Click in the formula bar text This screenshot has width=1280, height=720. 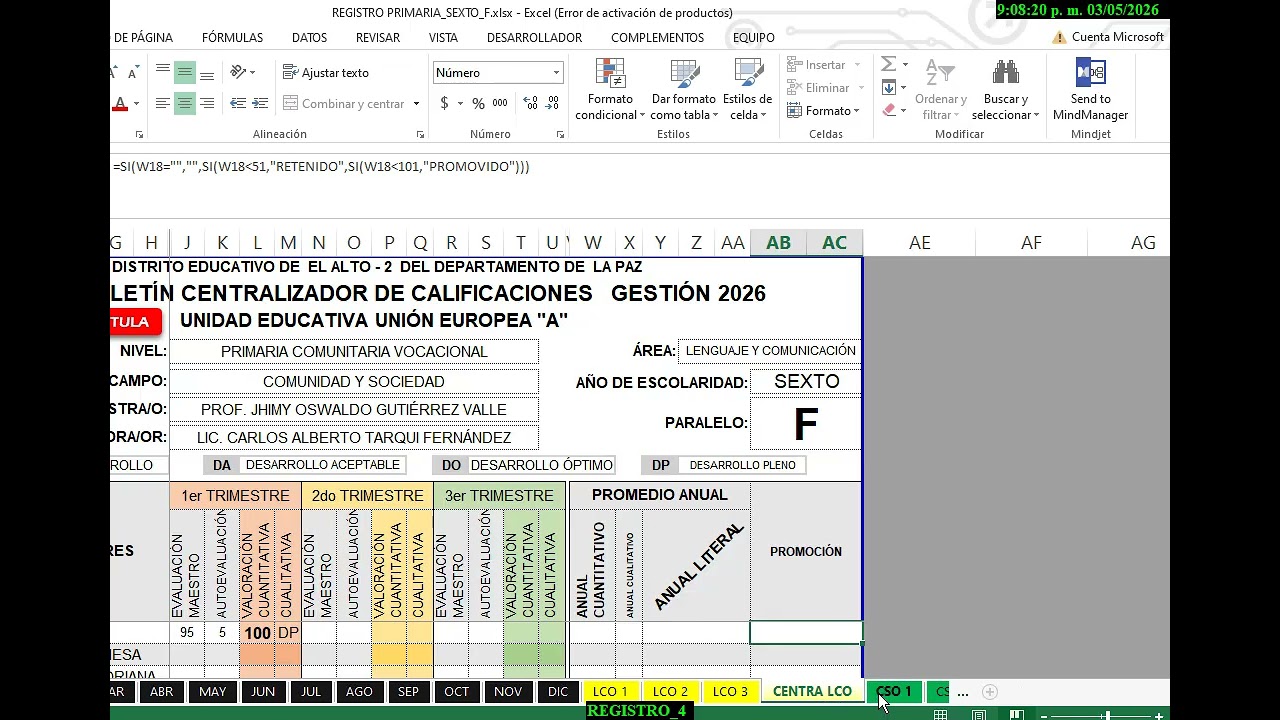click(x=321, y=167)
